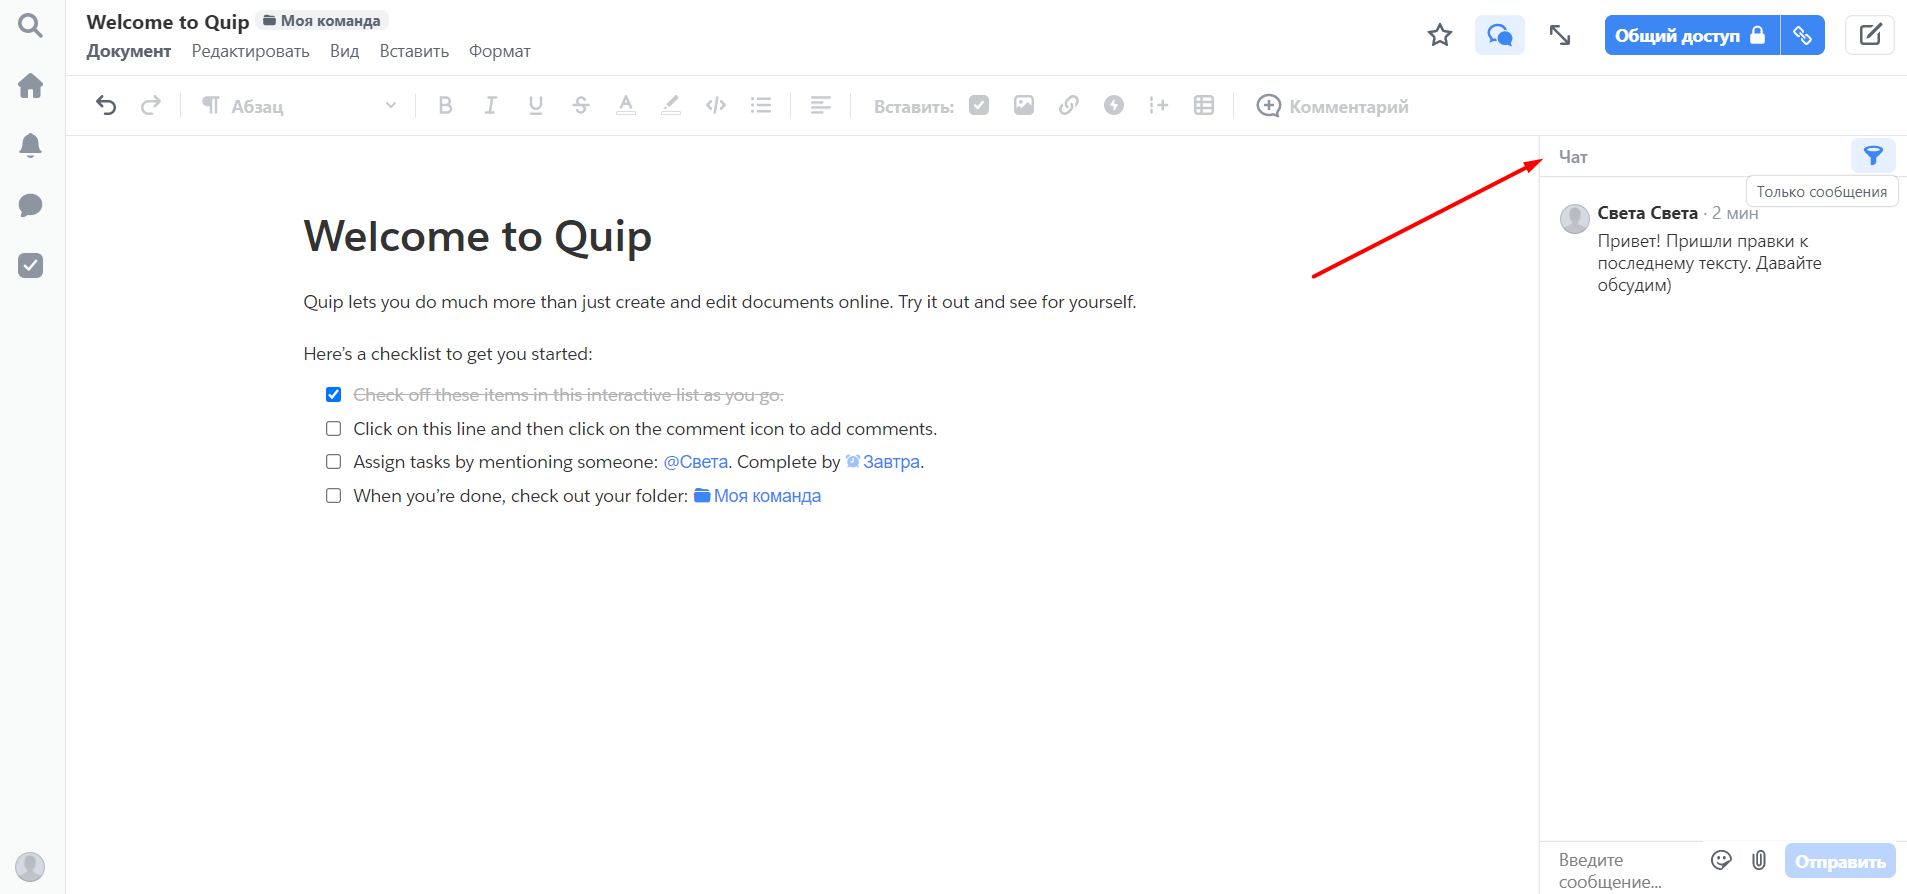Open search in the left sidebar
Image resolution: width=1907 pixels, height=894 pixels.
[31, 26]
